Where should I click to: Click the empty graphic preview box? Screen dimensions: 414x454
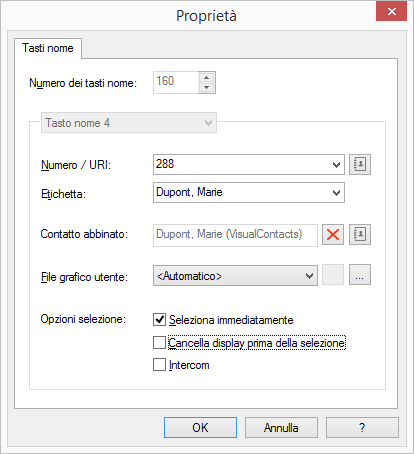[333, 275]
